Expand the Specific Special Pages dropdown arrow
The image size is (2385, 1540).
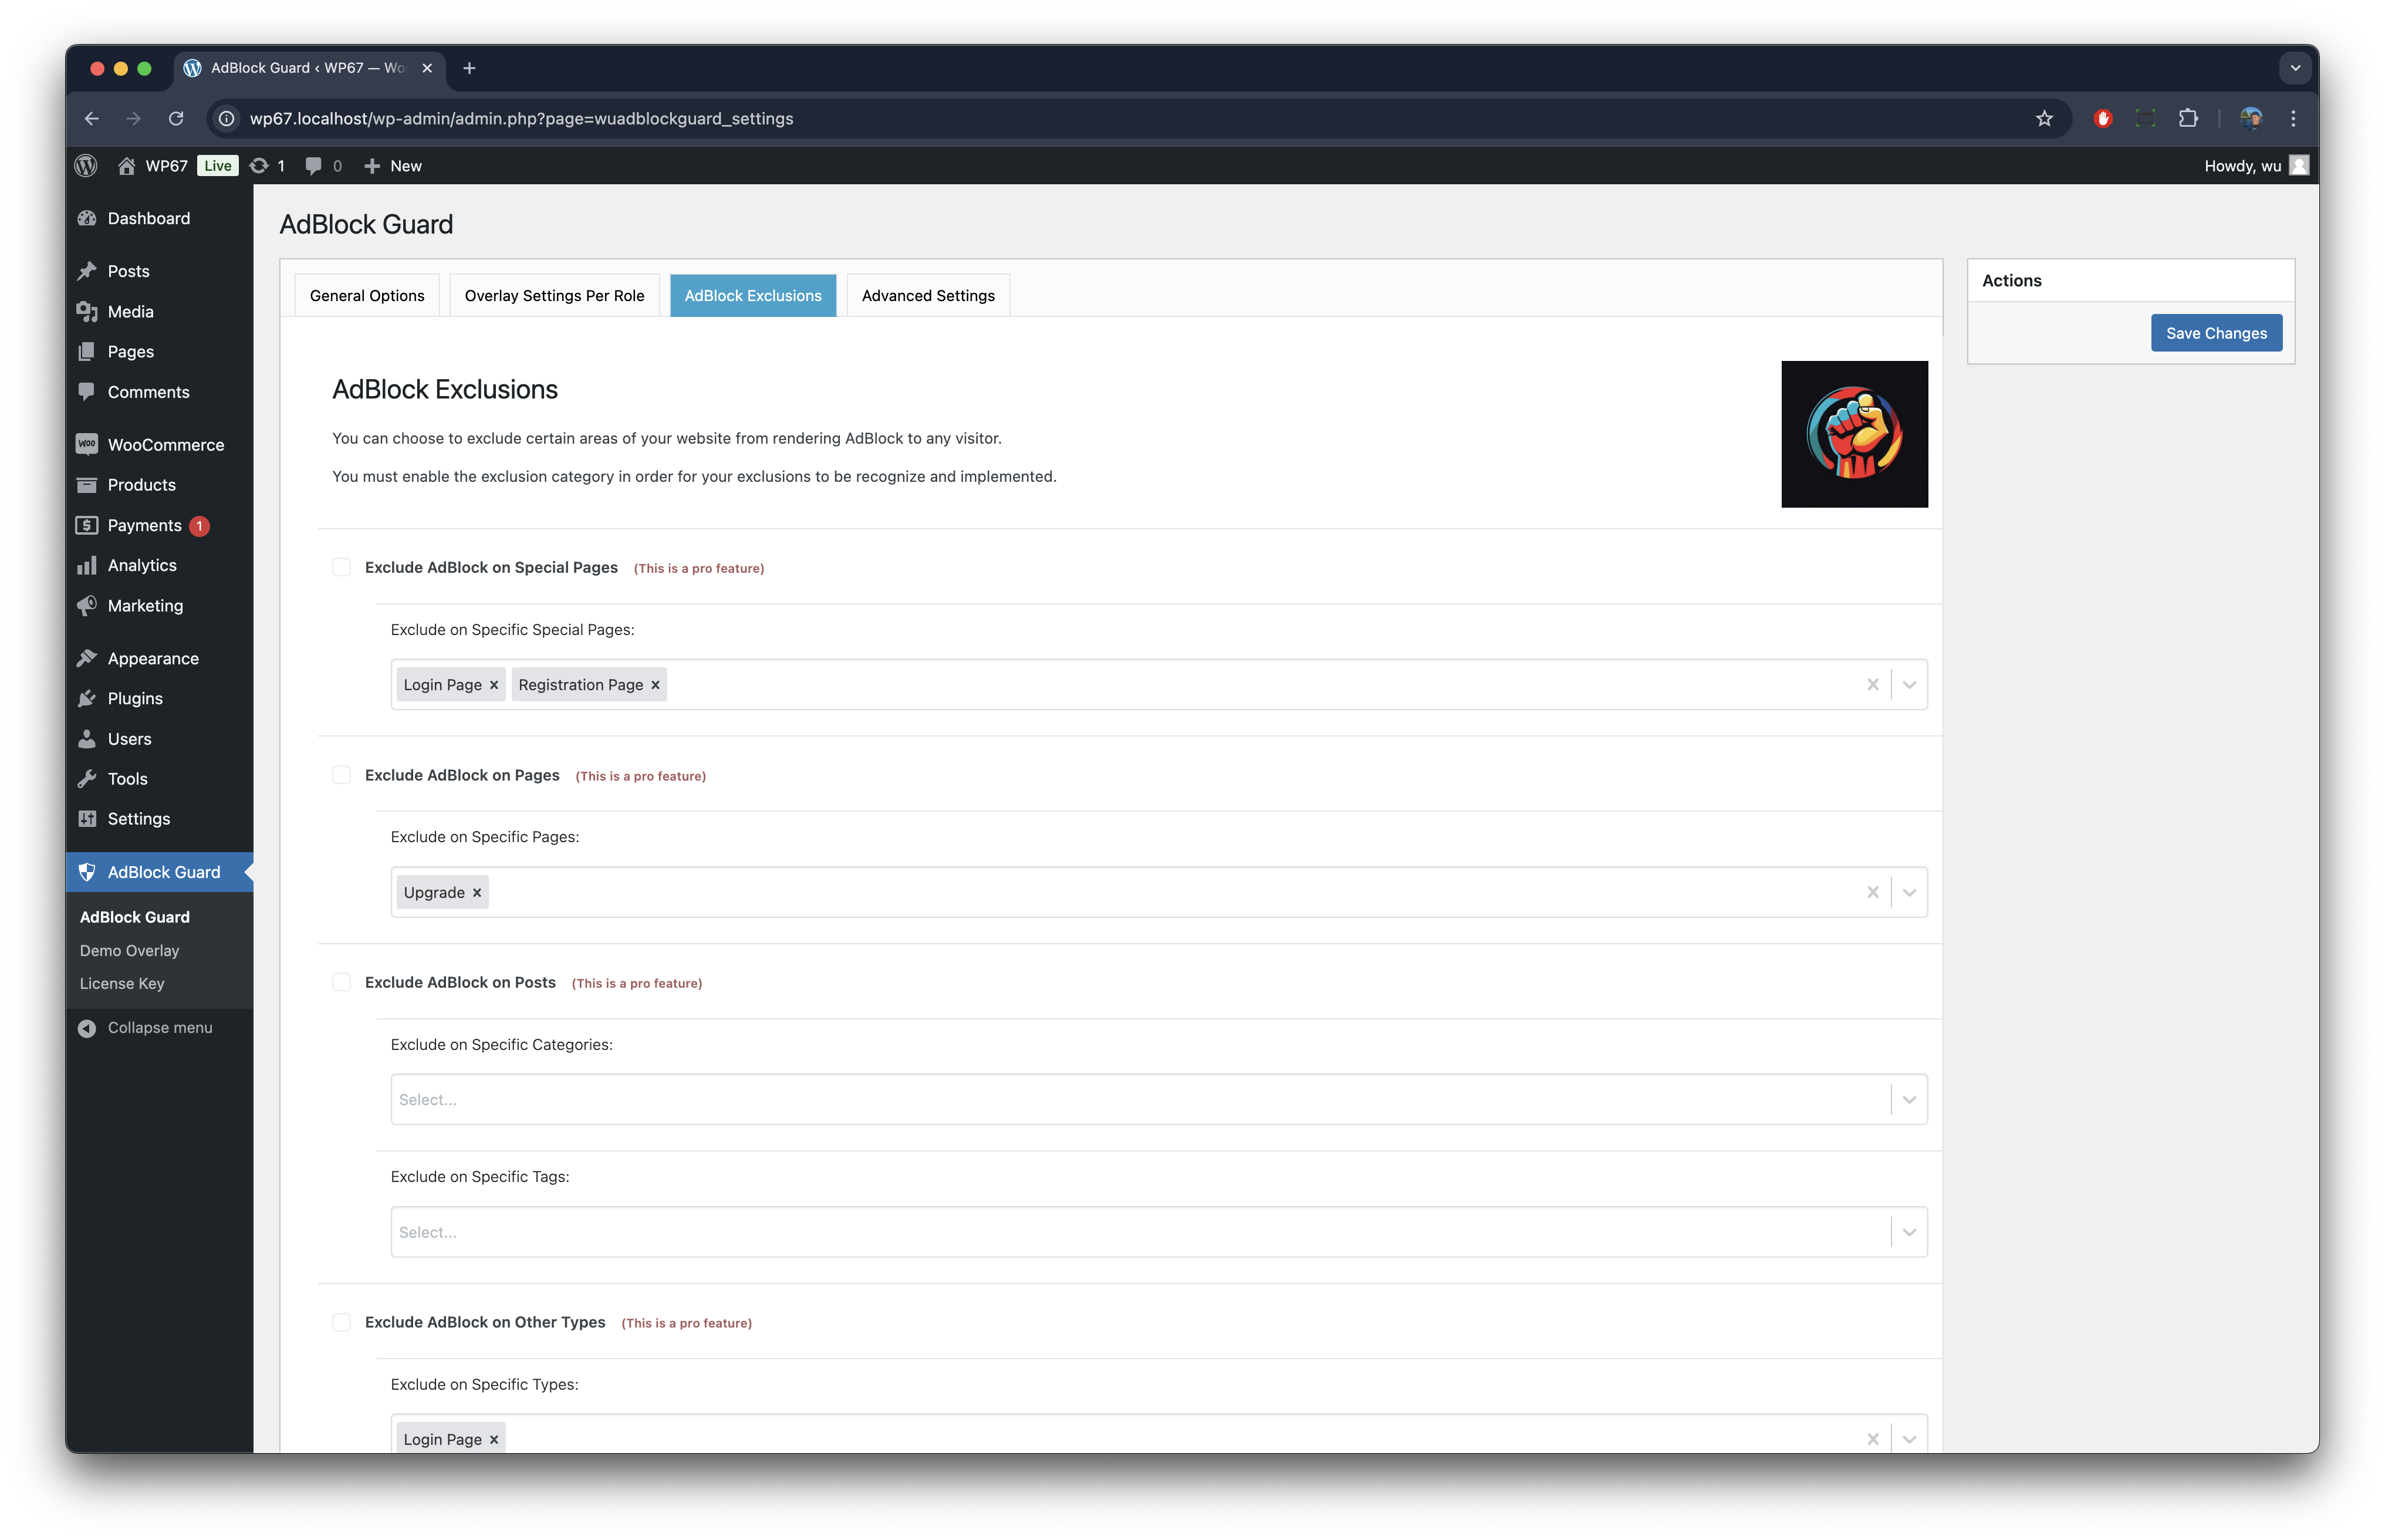(1909, 685)
